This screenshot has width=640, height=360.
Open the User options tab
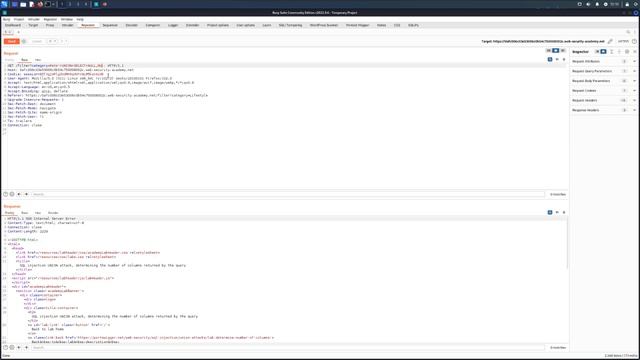(x=245, y=25)
